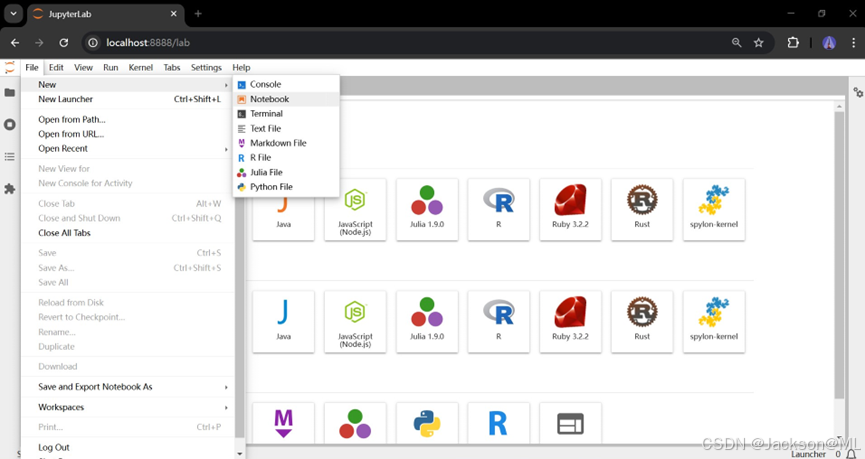Create Markdown file from purple M icon

(284, 423)
